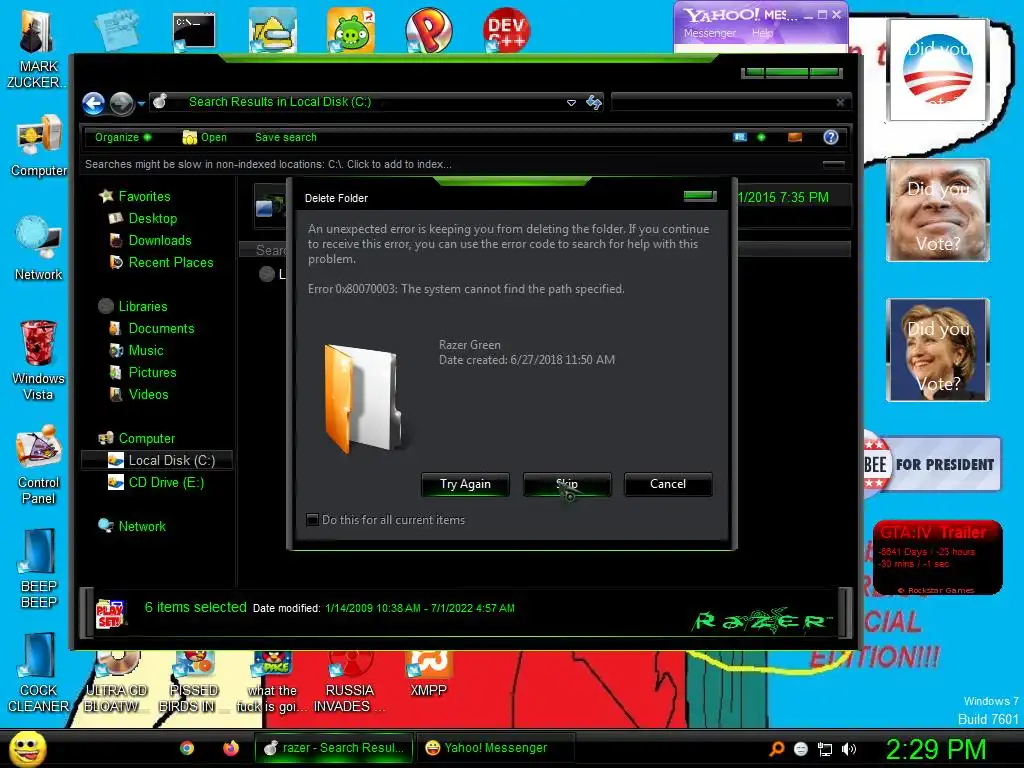The width and height of the screenshot is (1024, 768).
Task: Open the Music library
Action: (146, 351)
